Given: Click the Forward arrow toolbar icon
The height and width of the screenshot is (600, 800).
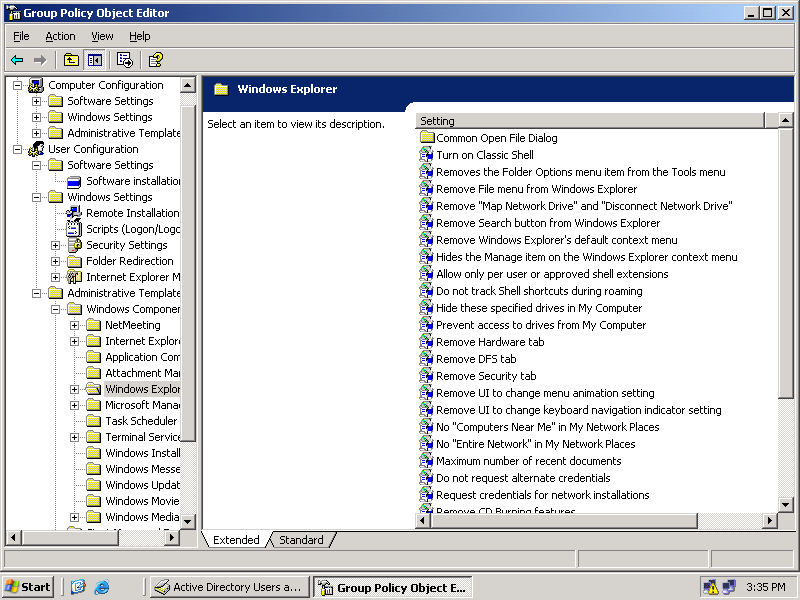Looking at the screenshot, I should 40,60.
